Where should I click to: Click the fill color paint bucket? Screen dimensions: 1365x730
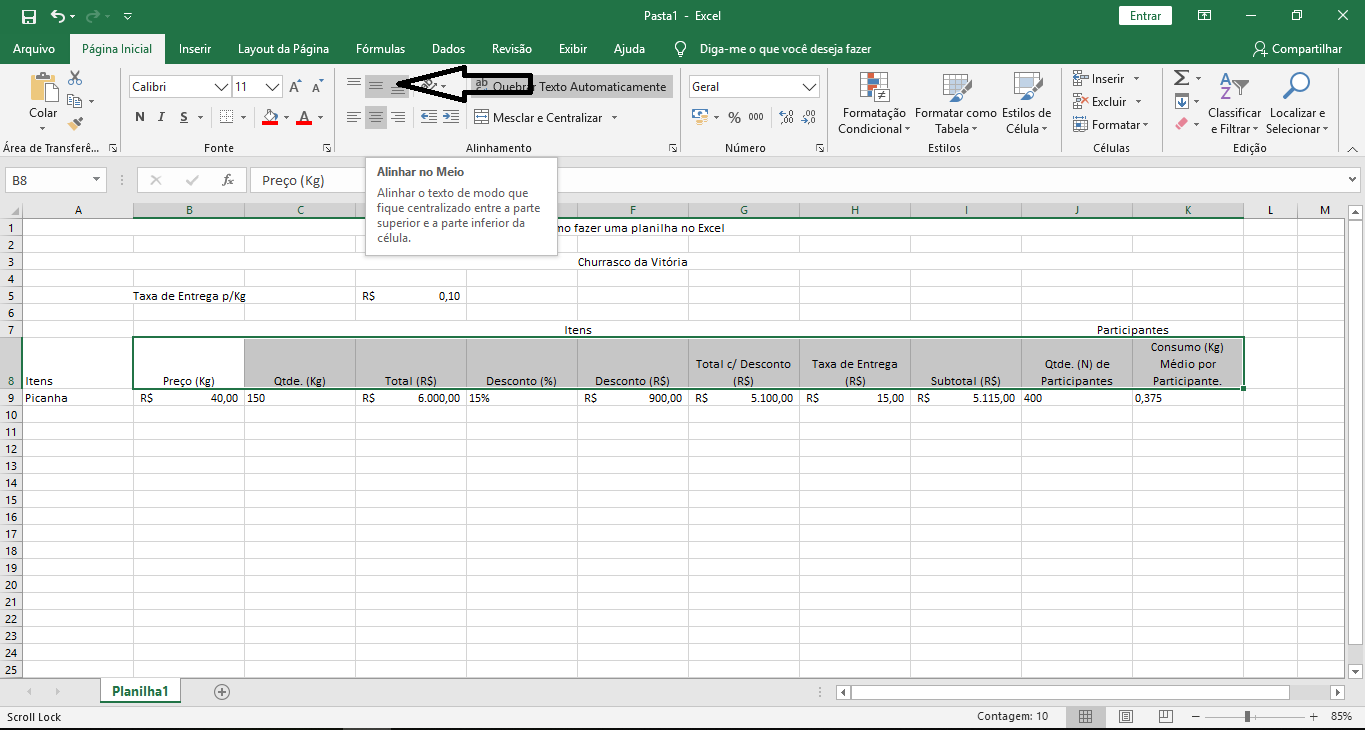[269, 118]
